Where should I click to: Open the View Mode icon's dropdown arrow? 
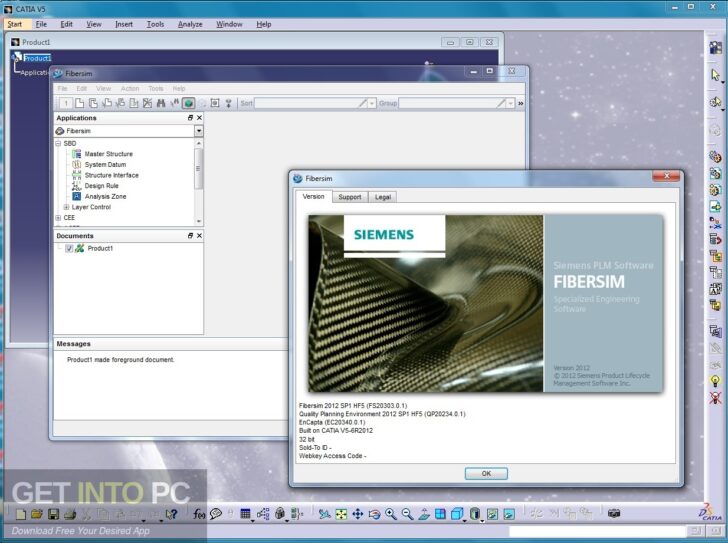[x=482, y=521]
